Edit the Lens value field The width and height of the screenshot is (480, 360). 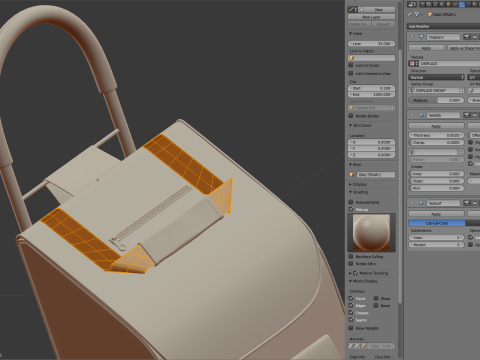click(x=371, y=44)
